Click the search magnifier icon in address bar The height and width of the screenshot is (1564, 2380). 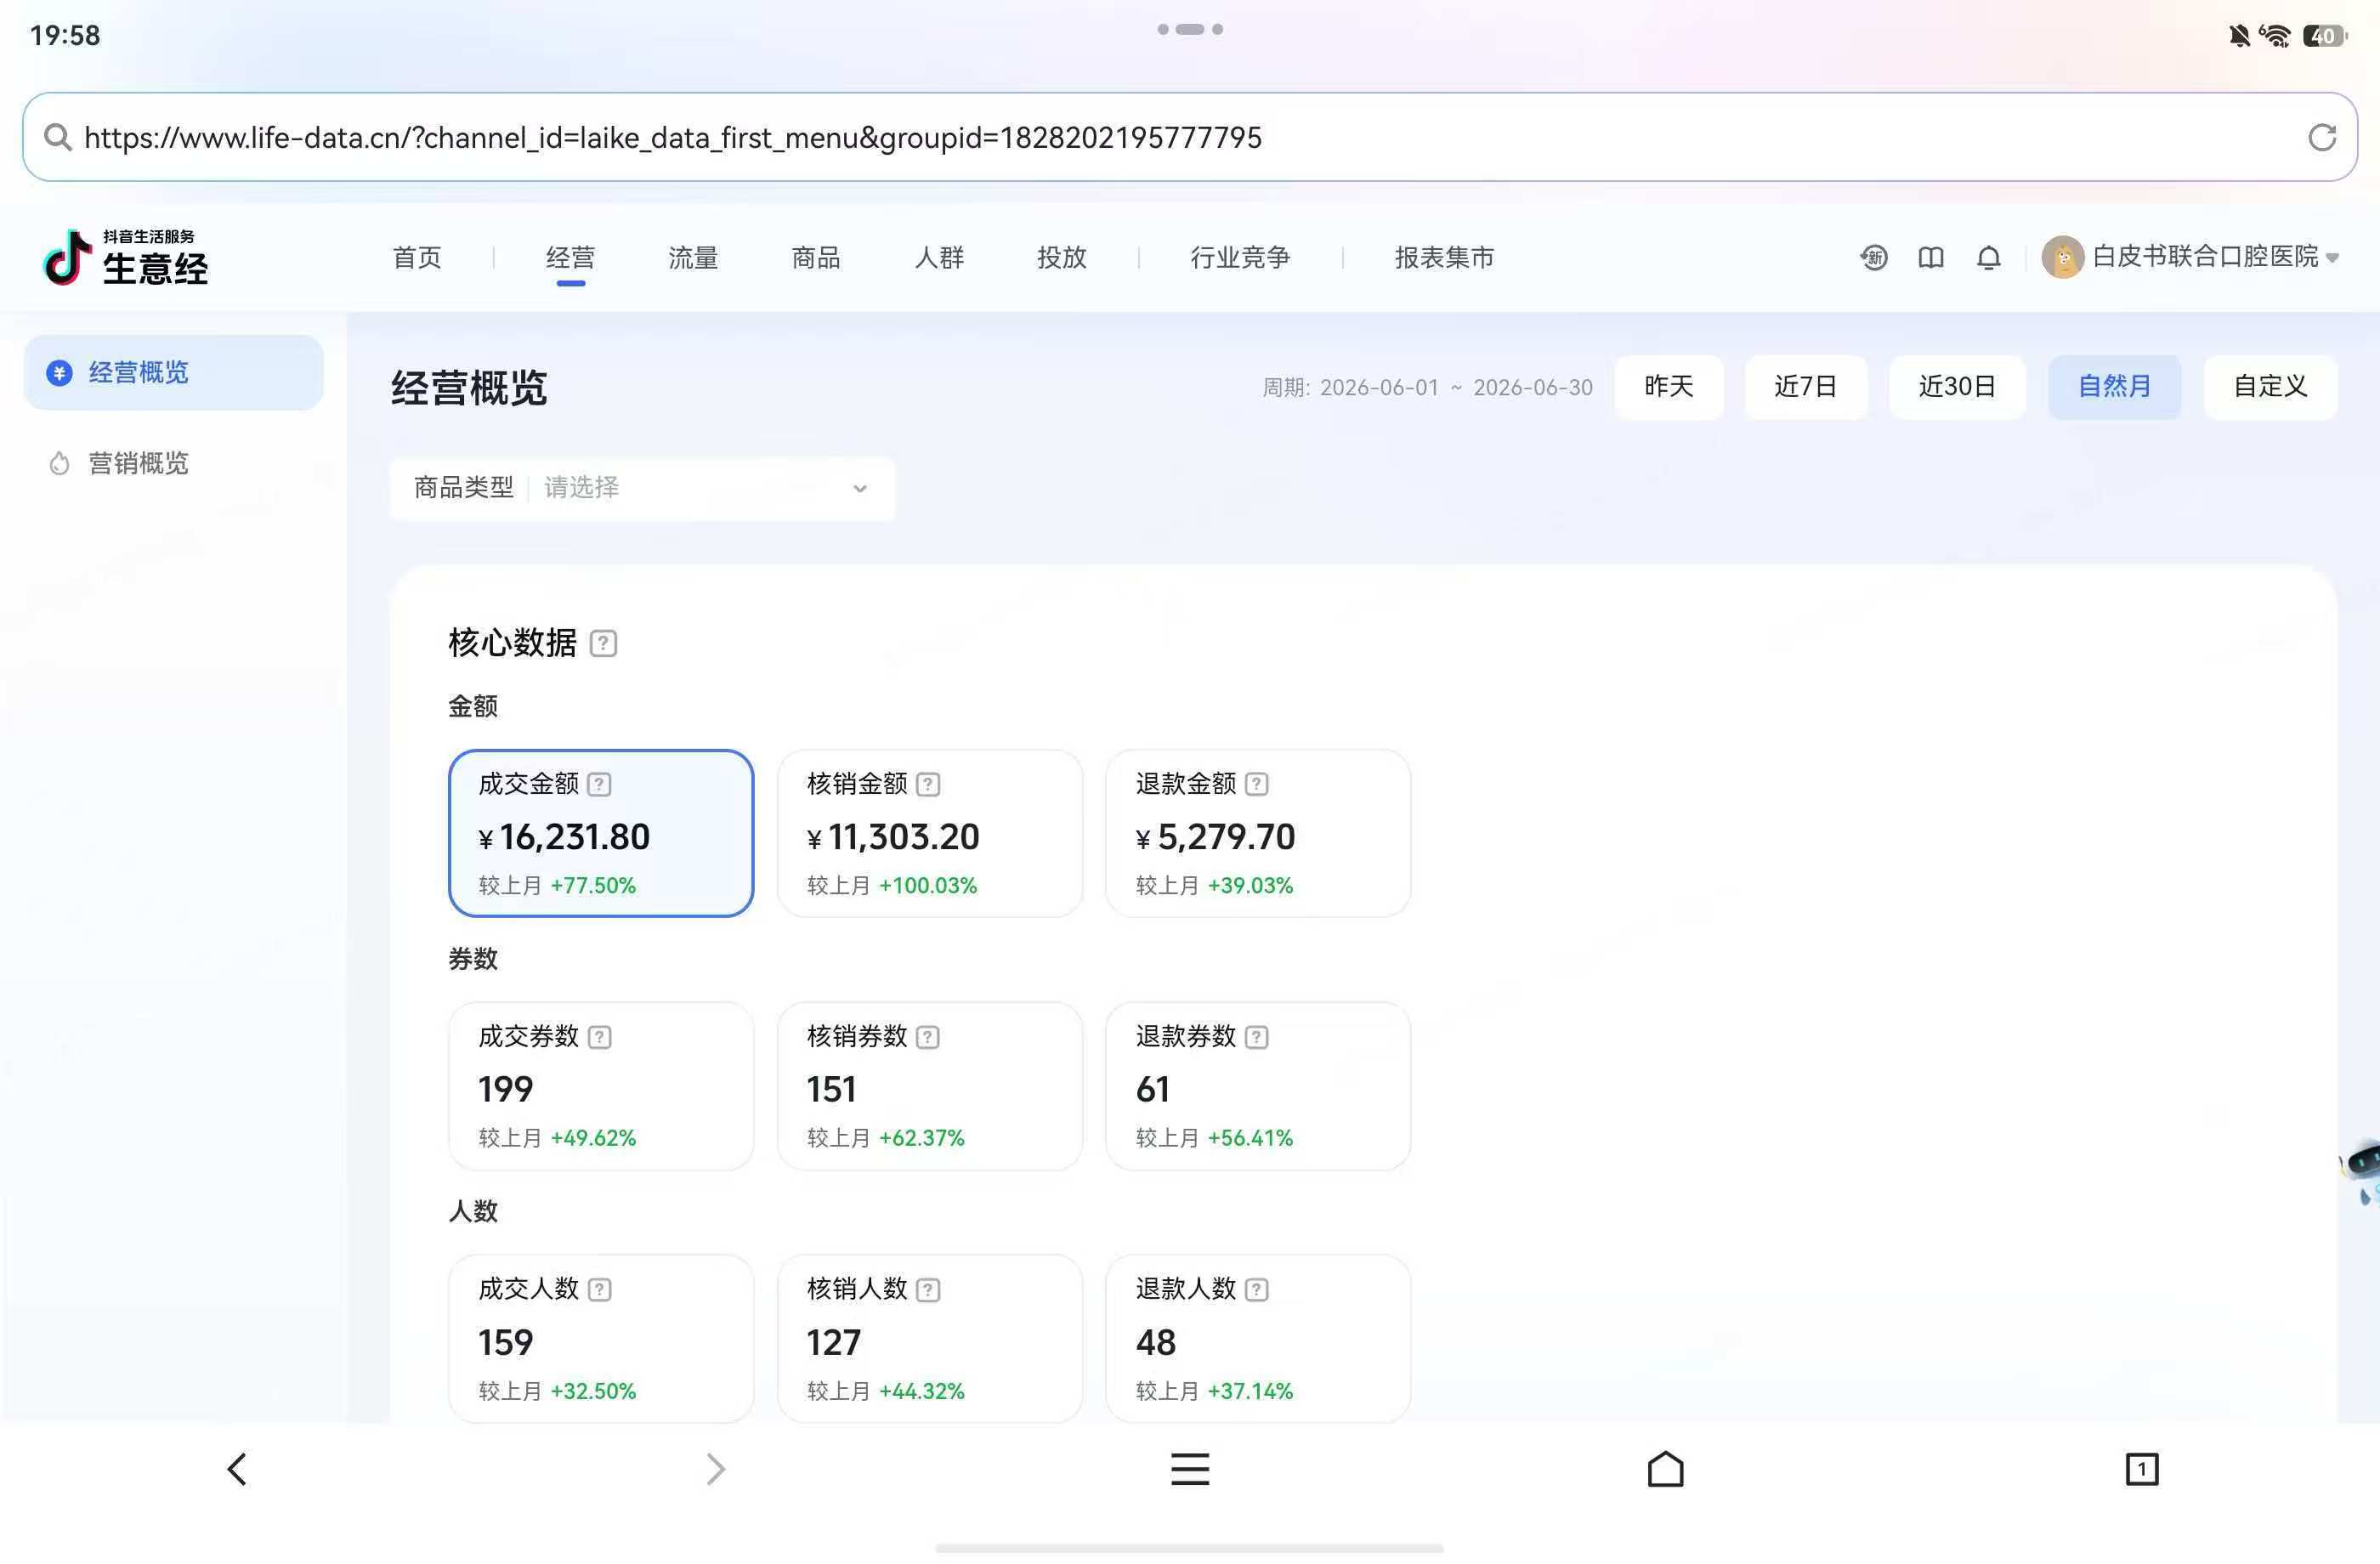coord(58,137)
